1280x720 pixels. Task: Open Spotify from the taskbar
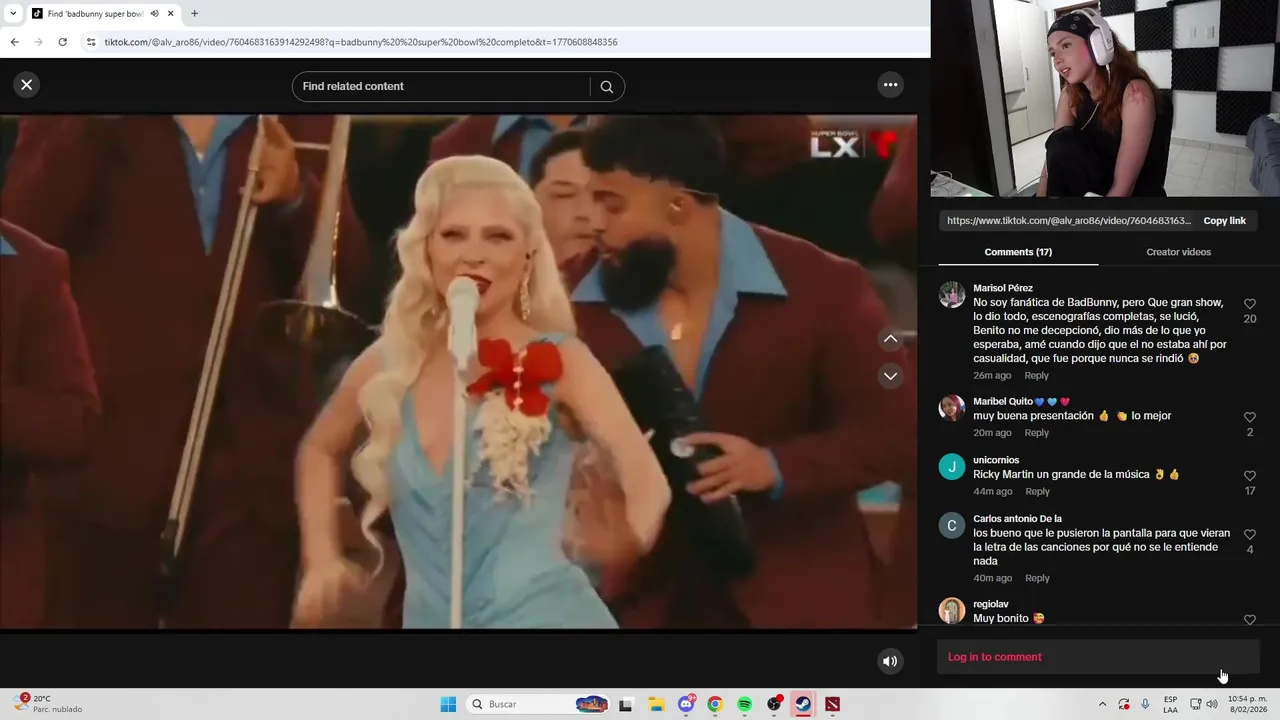coord(745,704)
